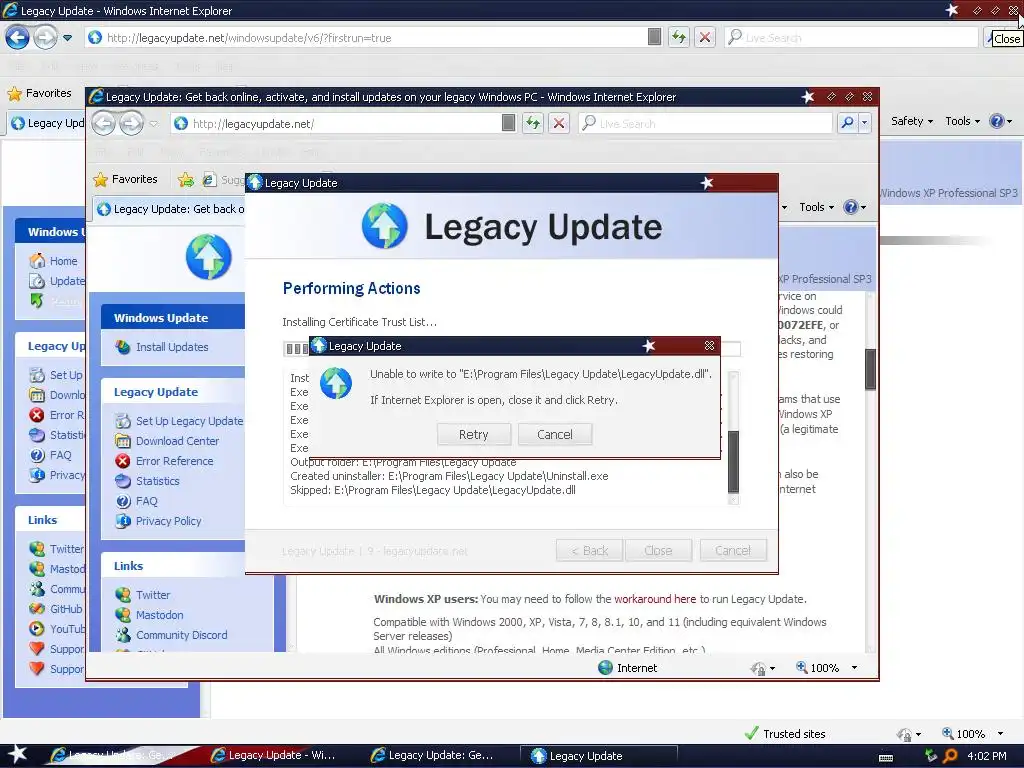
Task: Open Set Up Legacy Update in middle window
Action: point(189,421)
